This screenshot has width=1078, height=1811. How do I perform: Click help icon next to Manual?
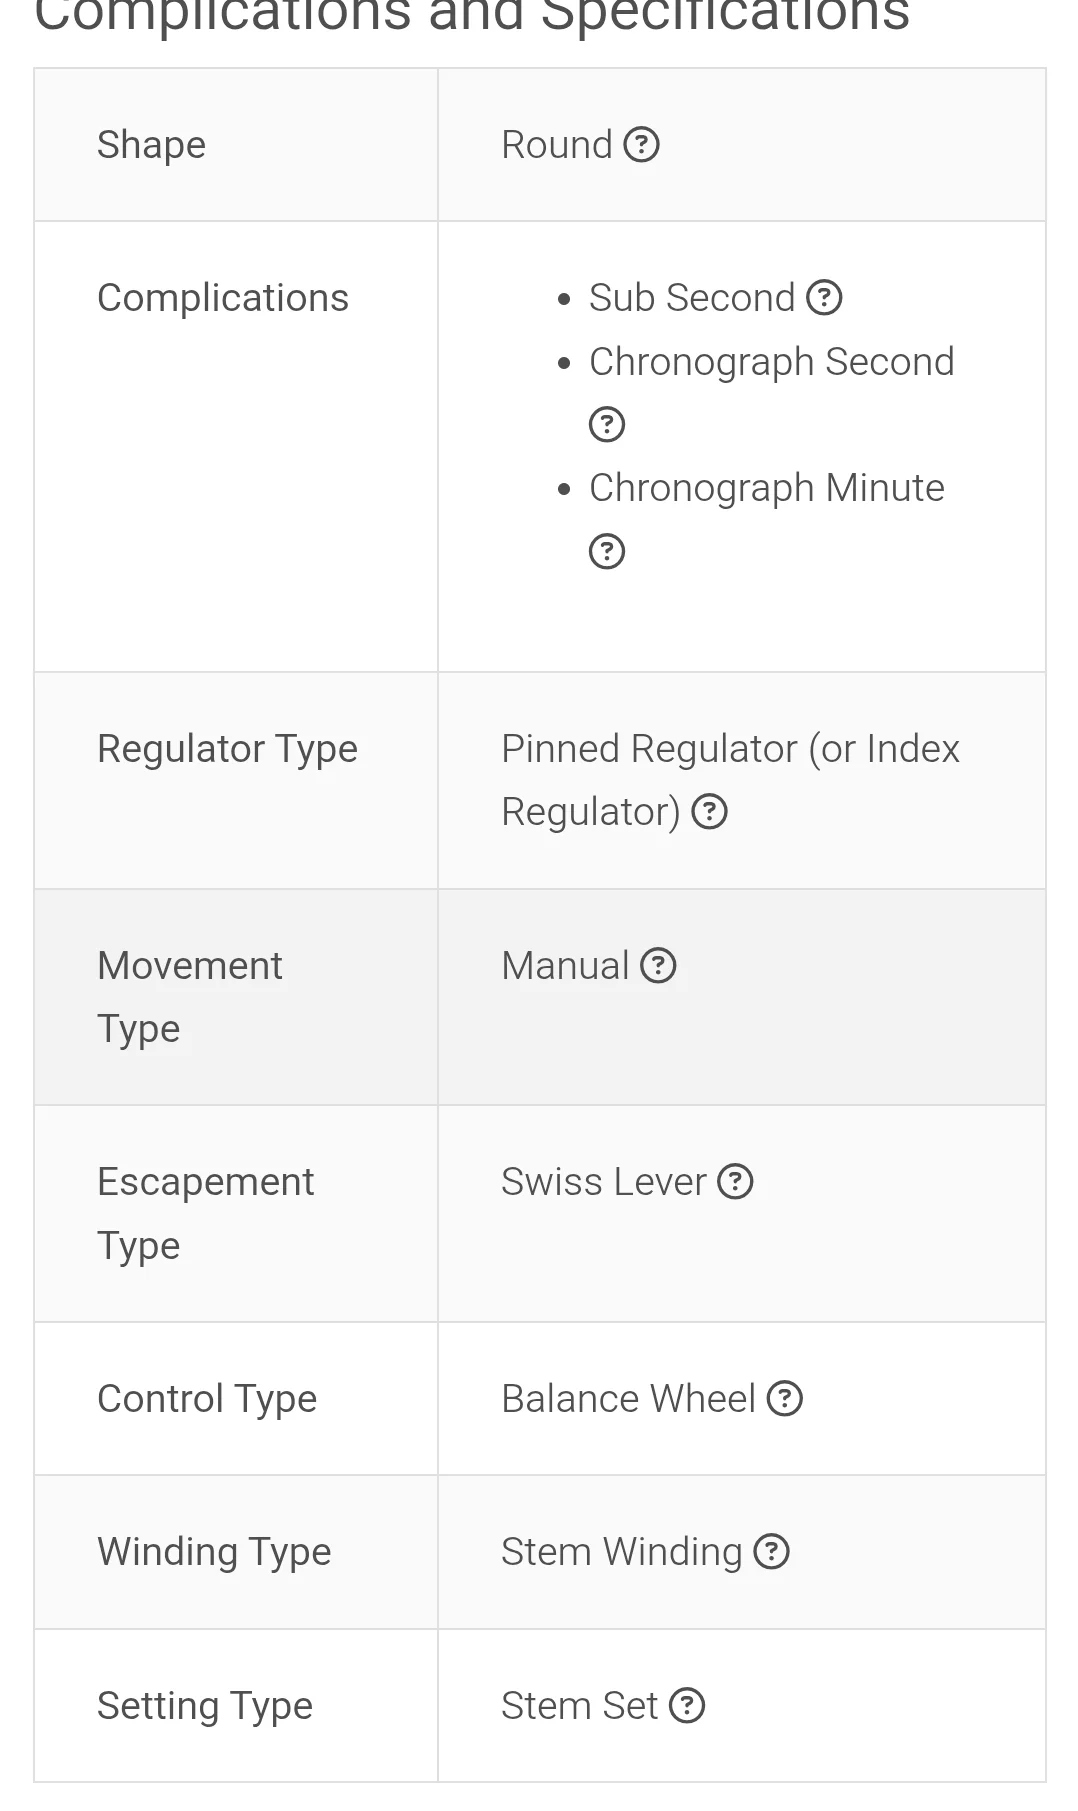point(658,966)
